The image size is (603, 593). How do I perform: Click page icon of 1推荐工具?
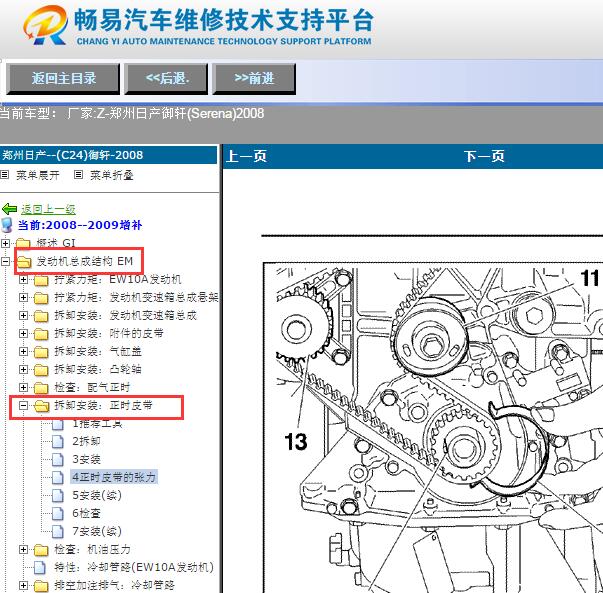pyautogui.click(x=58, y=424)
